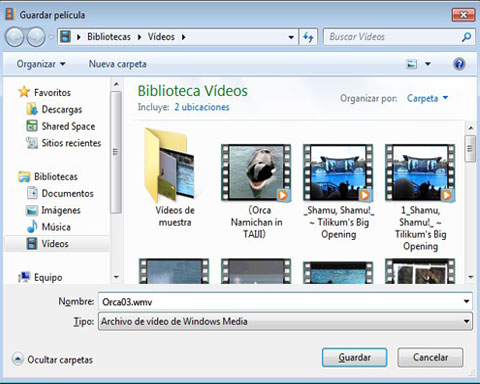Close the Guardar película dialog
This screenshot has width=480, height=384.
(x=463, y=15)
